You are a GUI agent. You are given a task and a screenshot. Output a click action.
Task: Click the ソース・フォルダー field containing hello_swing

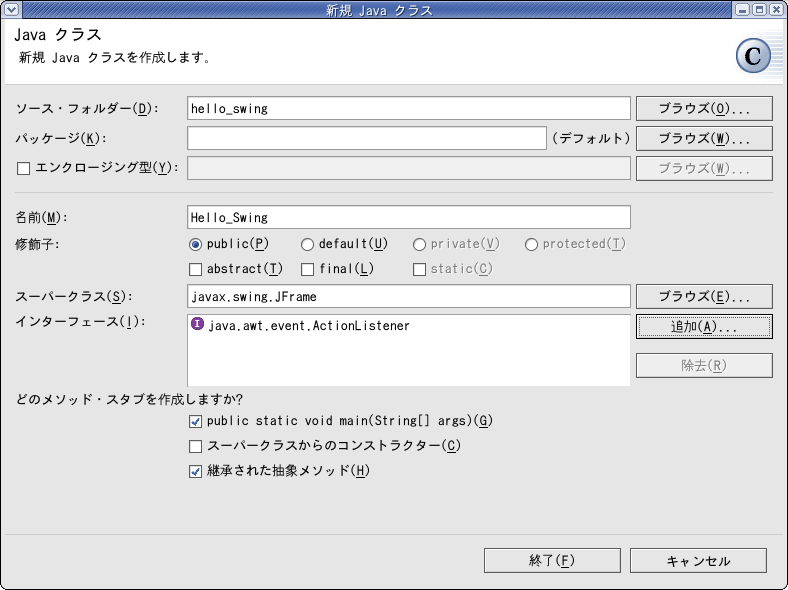[x=409, y=109]
